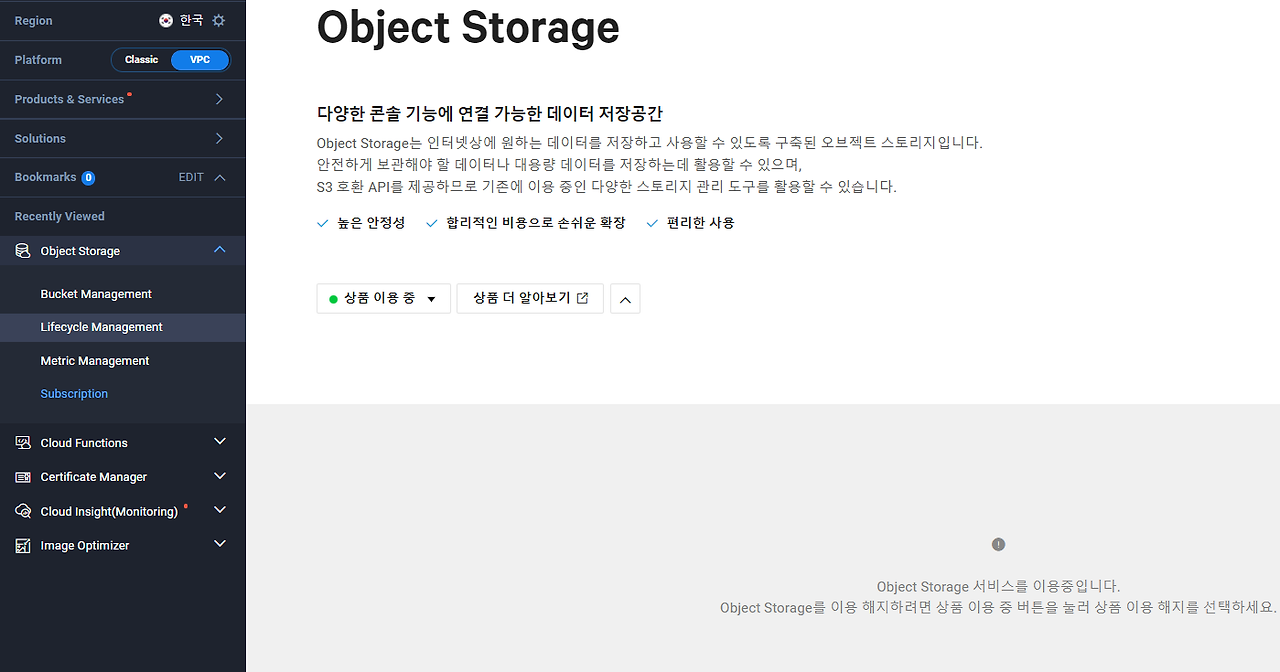Image resolution: width=1280 pixels, height=672 pixels.
Task: Click the Cloud Functions sidebar icon
Action: (23, 443)
